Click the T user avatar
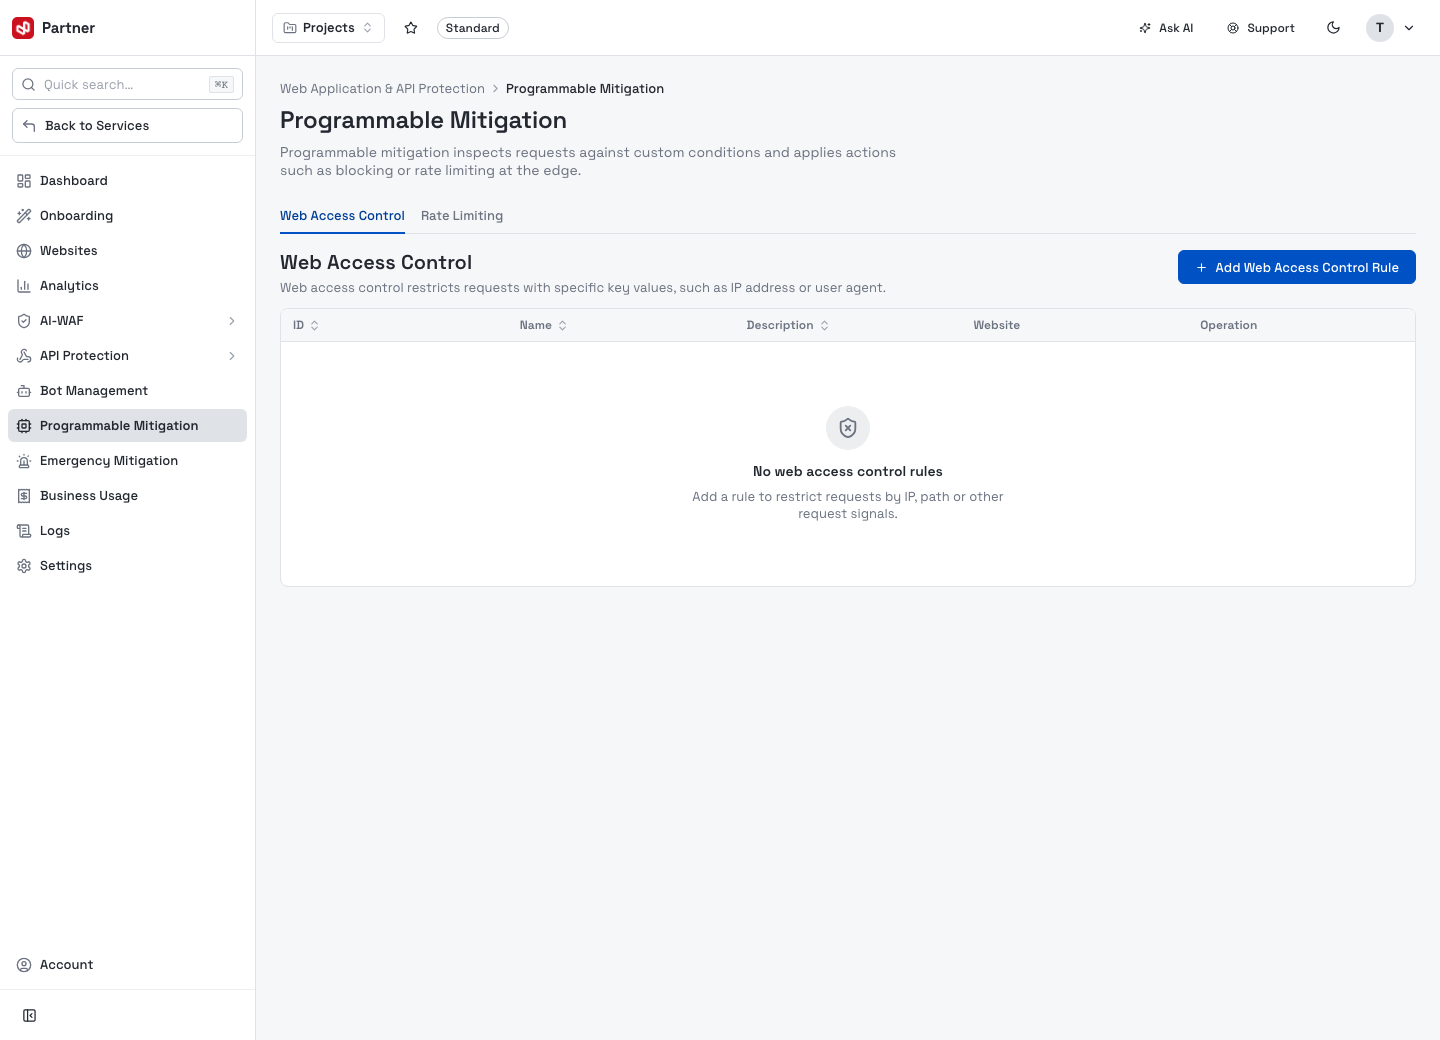 [1380, 28]
